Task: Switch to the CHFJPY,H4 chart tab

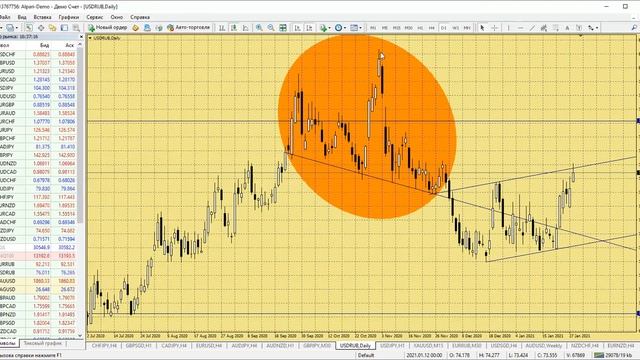Action: coord(104,346)
